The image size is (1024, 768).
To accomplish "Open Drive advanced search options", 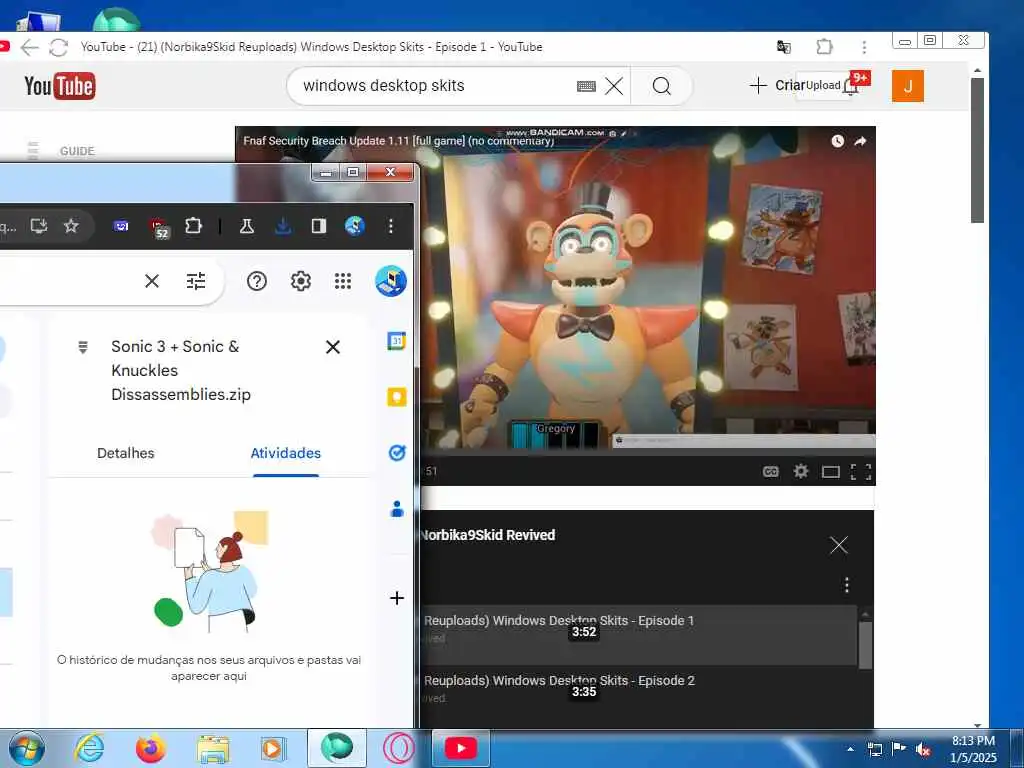I will coord(196,281).
